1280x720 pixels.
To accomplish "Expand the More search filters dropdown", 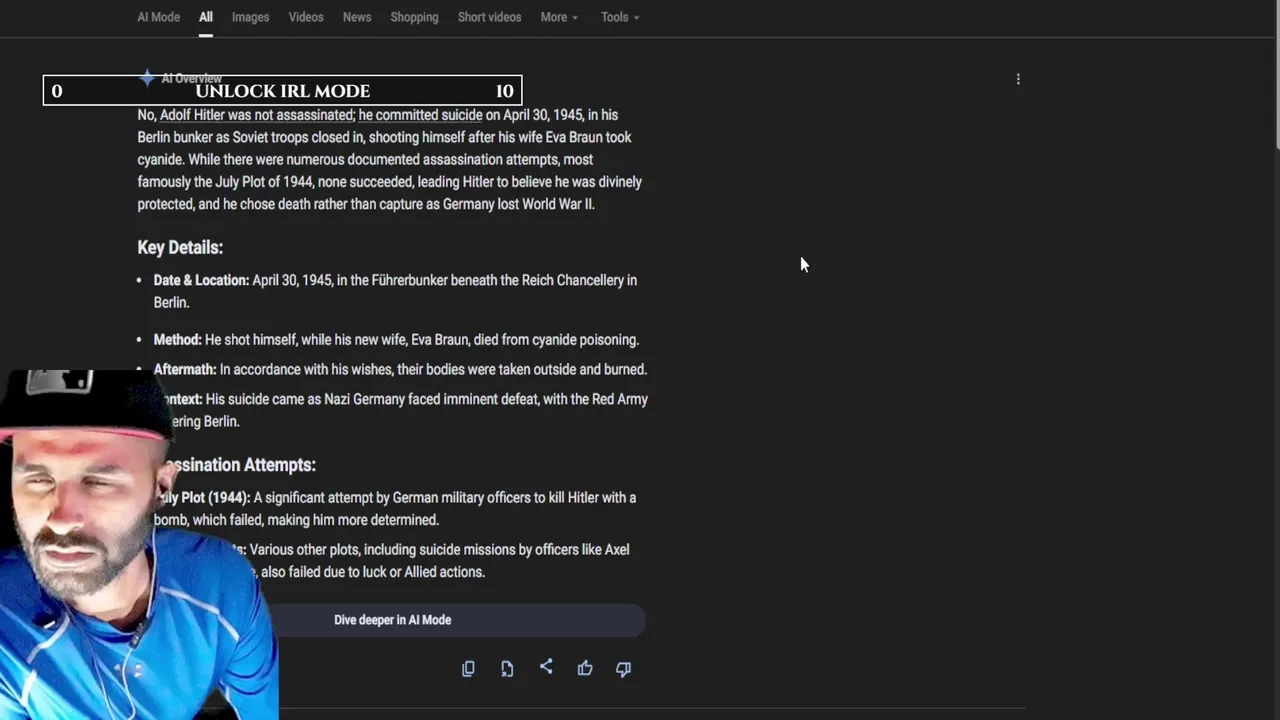I will click(x=559, y=17).
